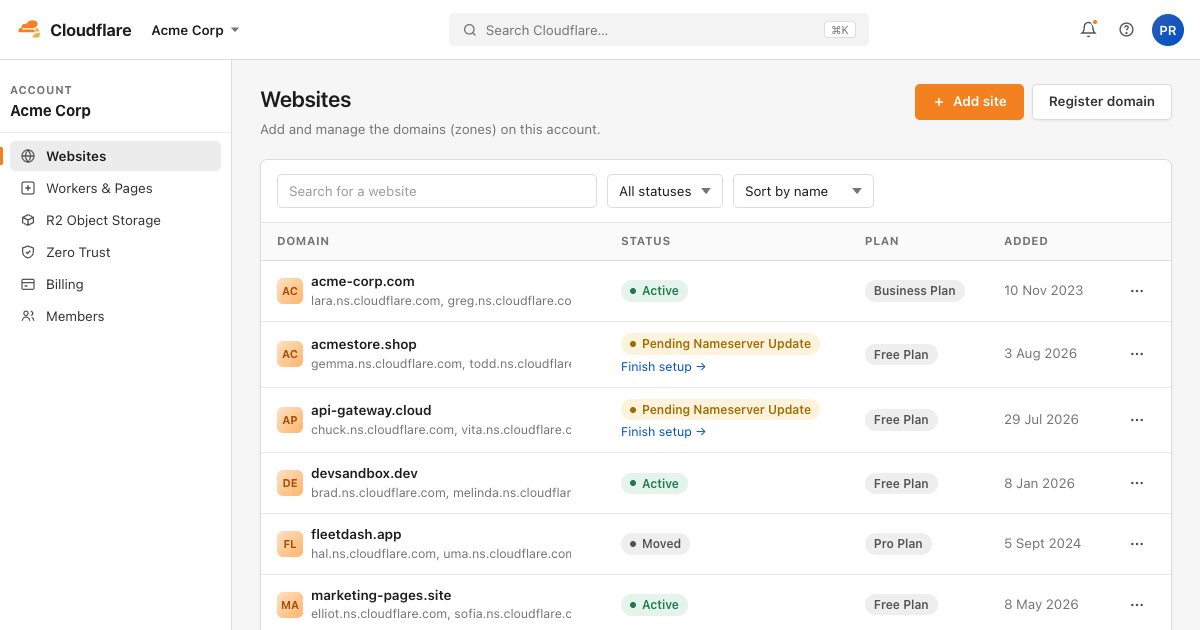Click the Active badge for marketing-pages.site
Screen dimensions: 1200x630
click(x=654, y=605)
